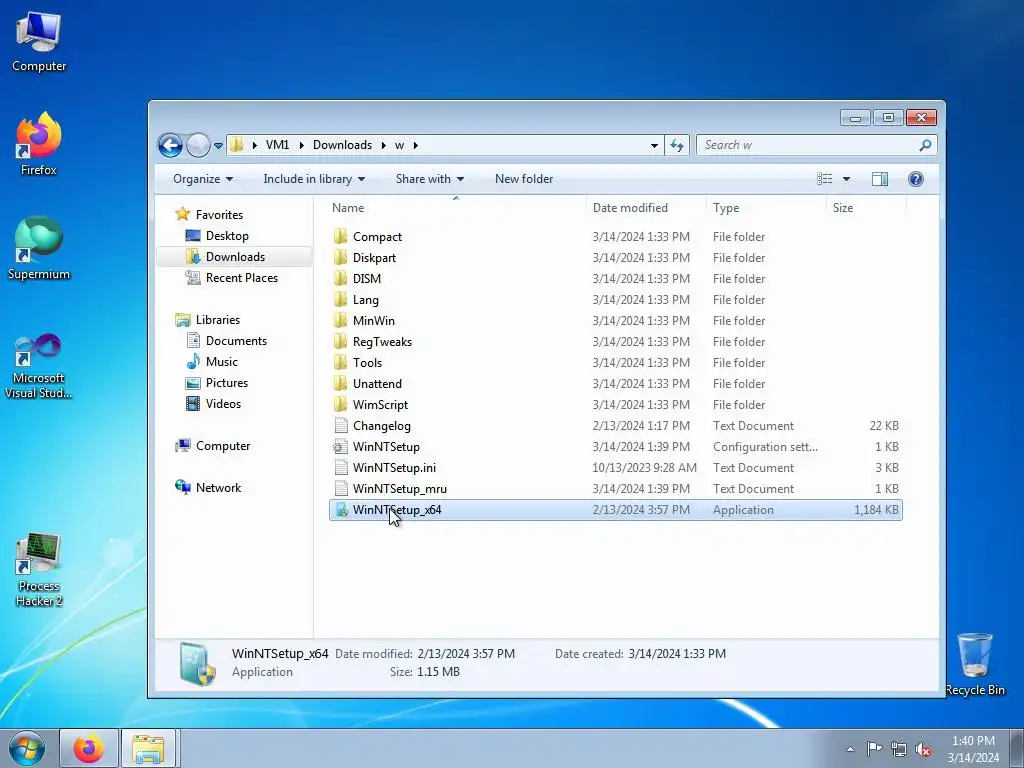Refresh the folder view
Viewport: 1024px width, 768px height.
click(x=677, y=145)
